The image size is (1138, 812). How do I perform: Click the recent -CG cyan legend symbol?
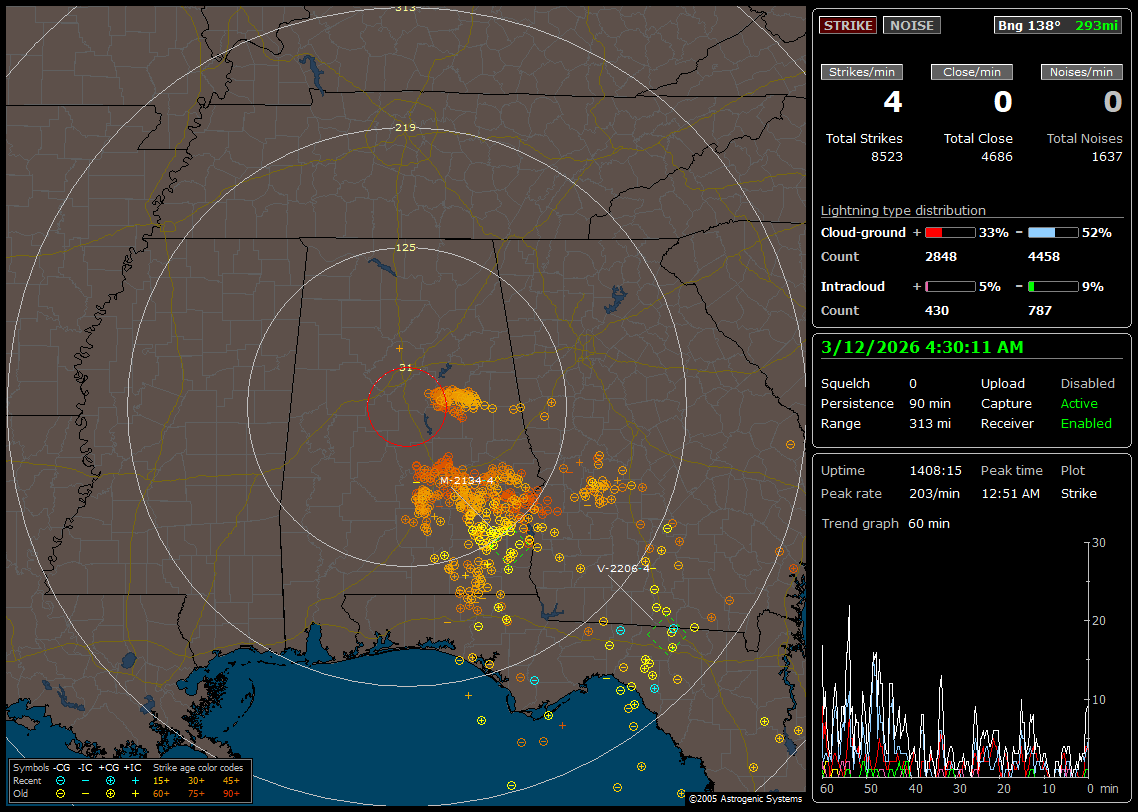[x=61, y=780]
